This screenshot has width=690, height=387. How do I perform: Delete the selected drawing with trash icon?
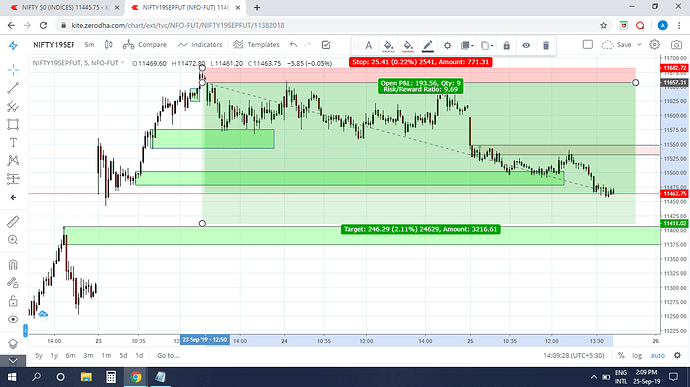pyautogui.click(x=546, y=45)
